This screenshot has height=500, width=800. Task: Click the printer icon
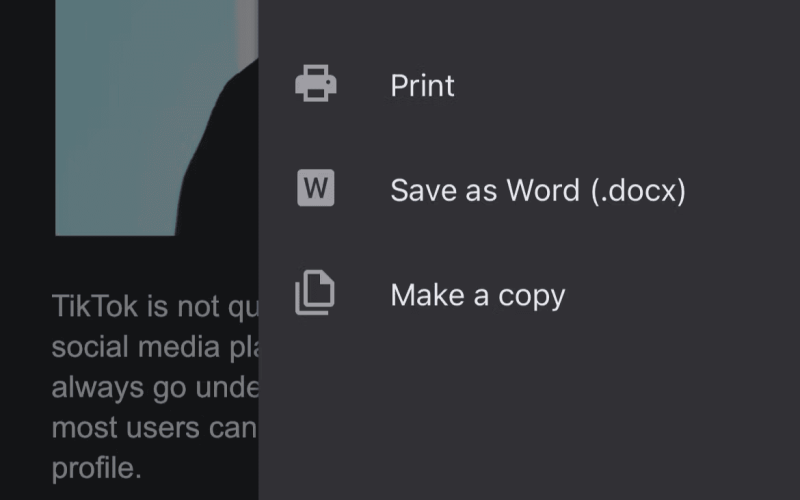(x=316, y=83)
